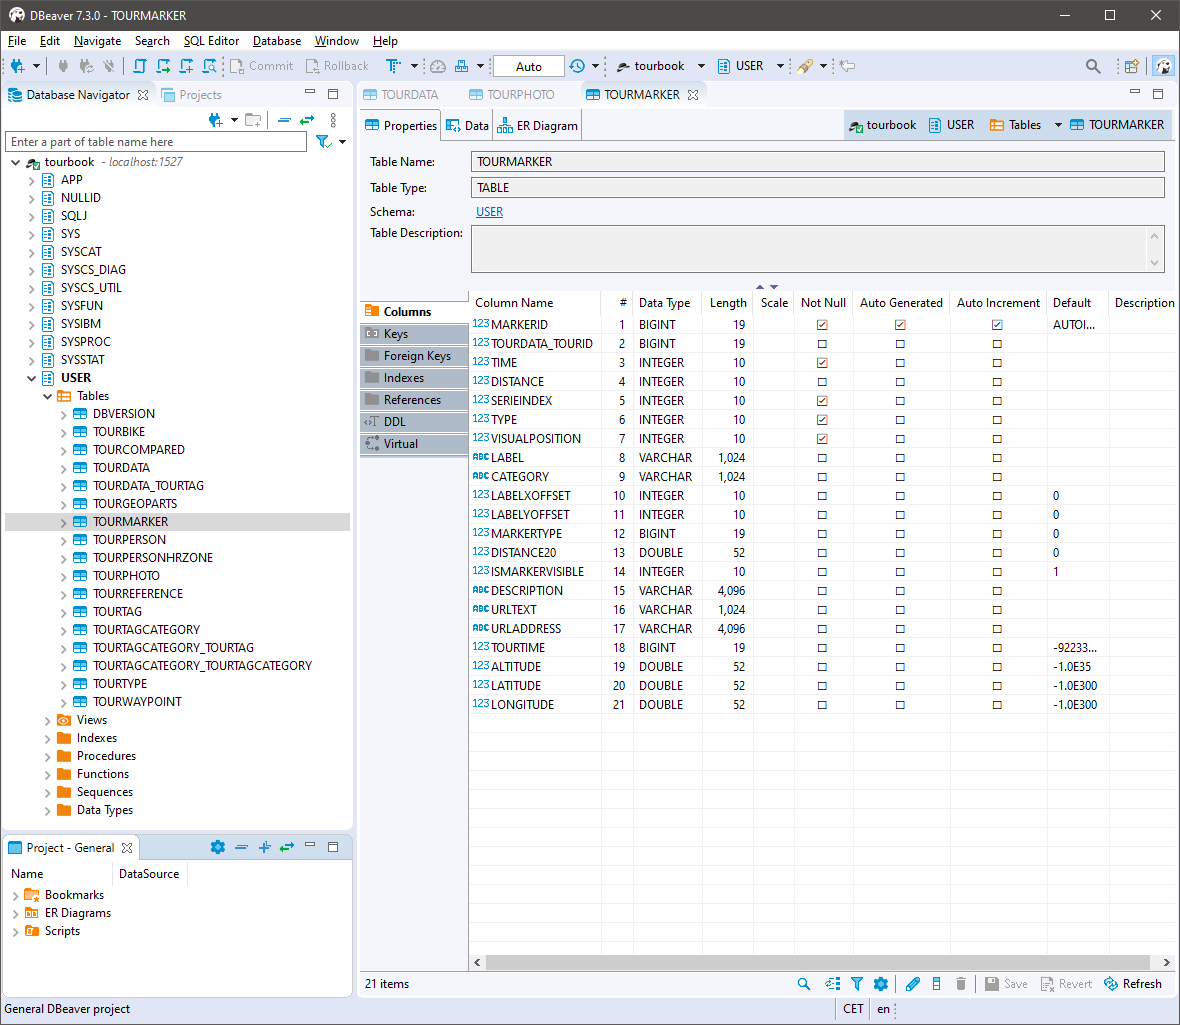
Task: Select the ER Diagram tab icon
Action: tap(507, 125)
